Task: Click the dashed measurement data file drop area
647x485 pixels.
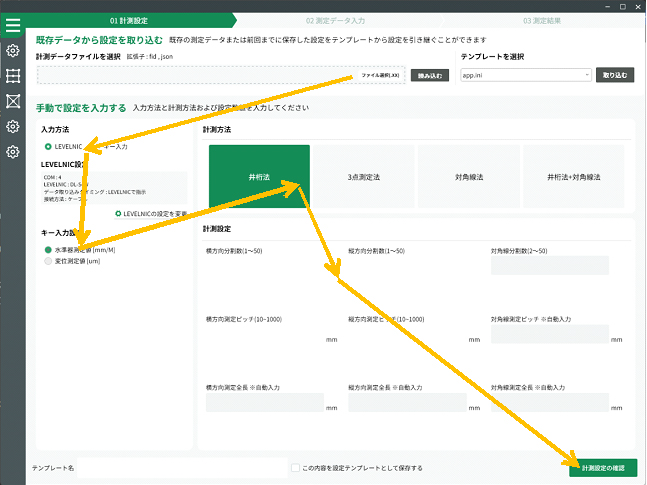Action: [x=221, y=75]
